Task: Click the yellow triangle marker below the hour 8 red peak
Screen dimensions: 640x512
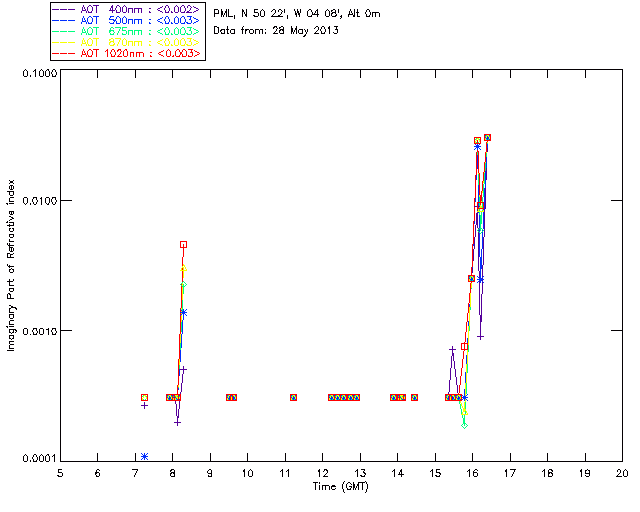Action: 184,268
